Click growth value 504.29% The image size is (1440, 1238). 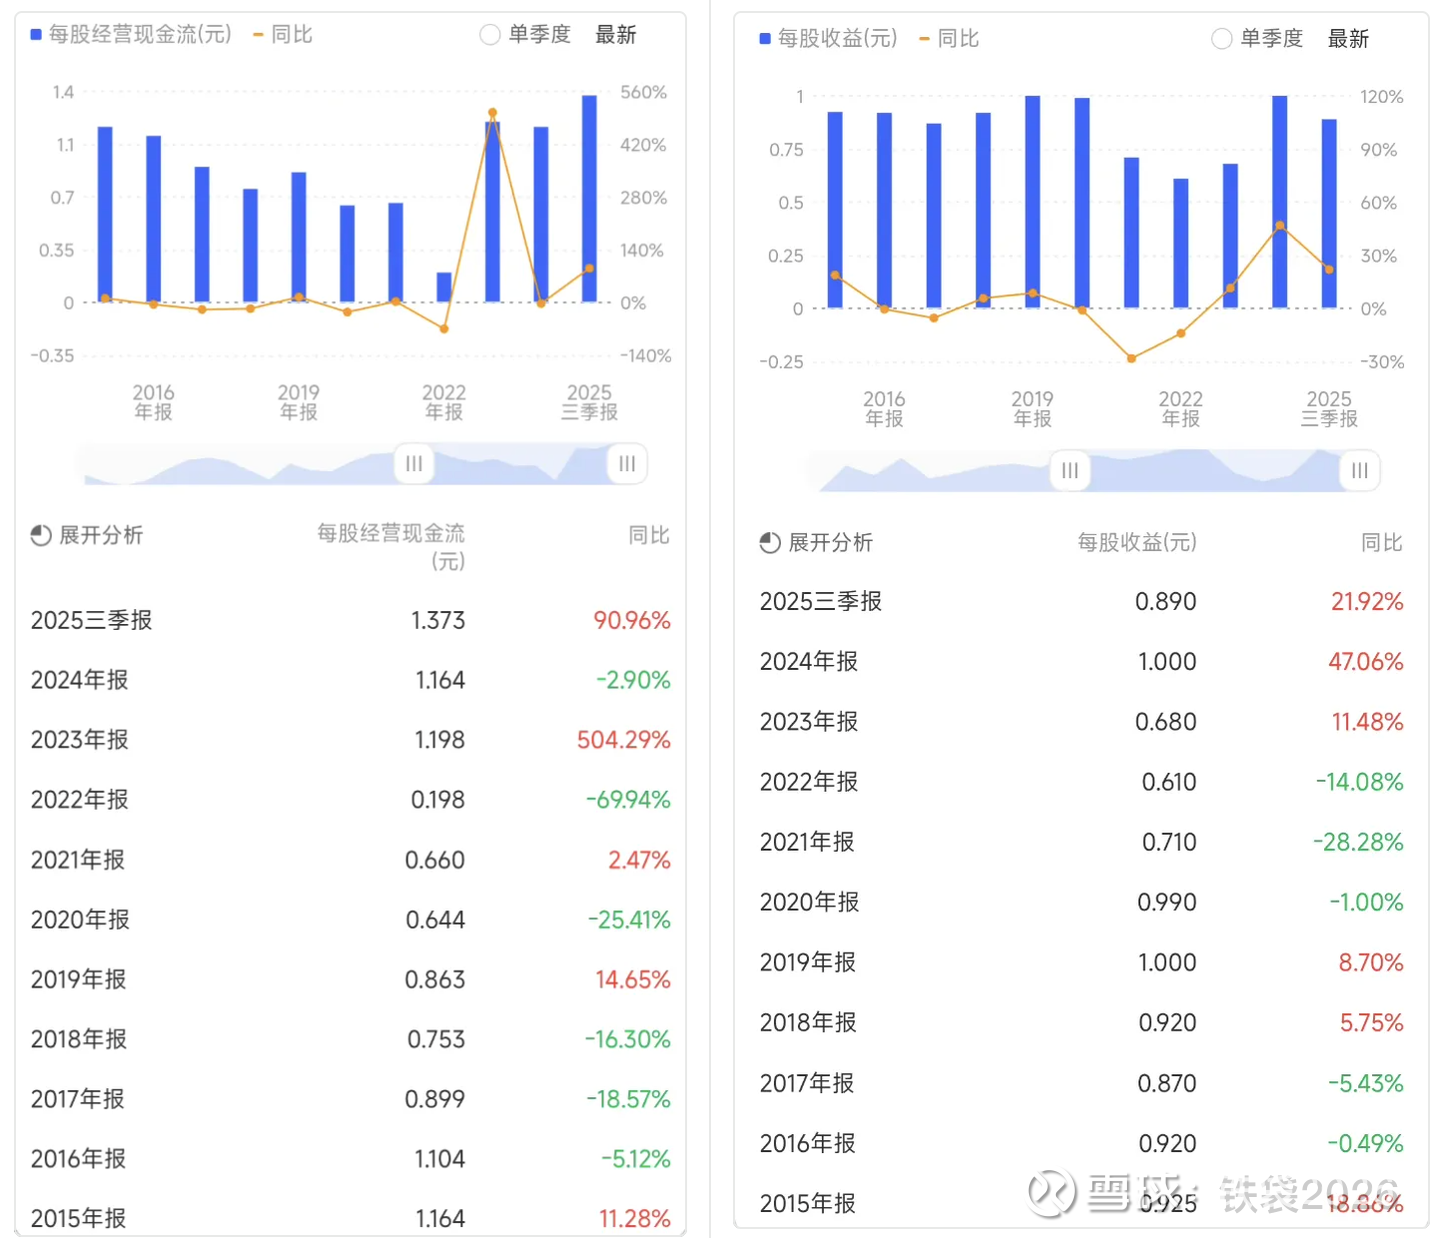(x=624, y=741)
